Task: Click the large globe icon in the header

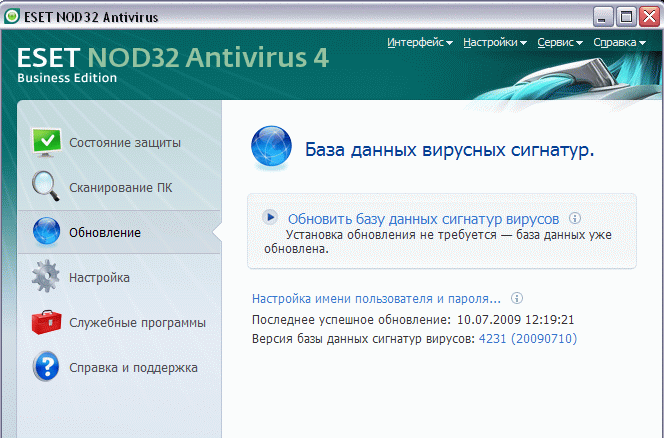Action: coord(271,147)
